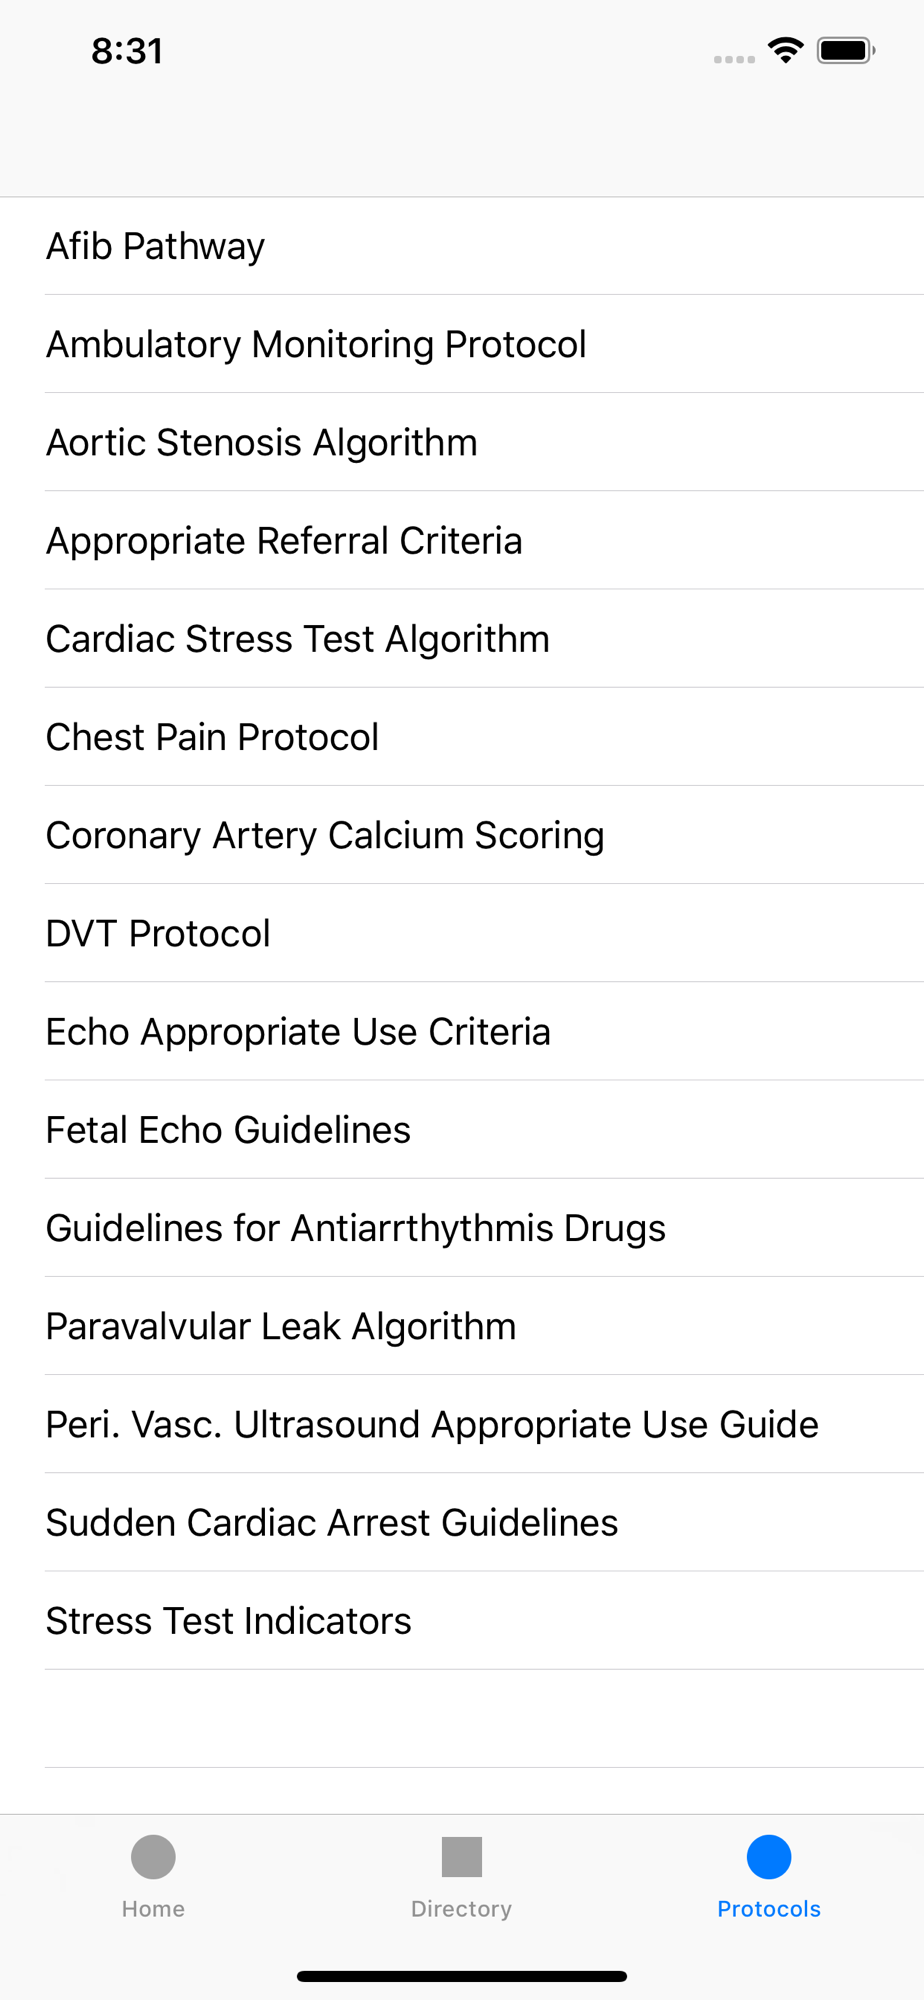This screenshot has height=2000, width=924.
Task: Open the DVT Protocol entry
Action: pos(462,933)
